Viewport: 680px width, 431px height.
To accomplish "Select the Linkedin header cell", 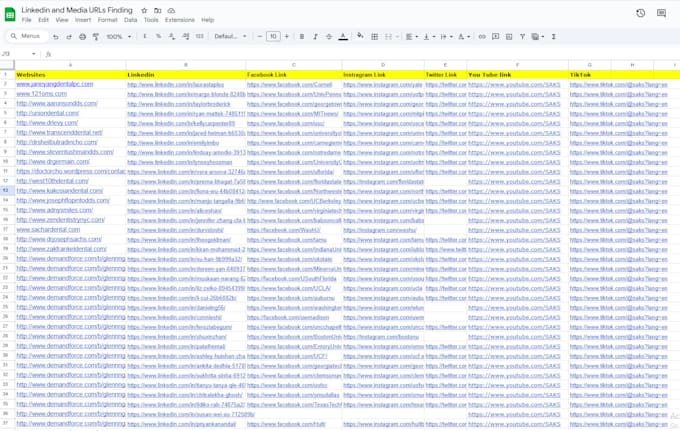I will 186,75.
